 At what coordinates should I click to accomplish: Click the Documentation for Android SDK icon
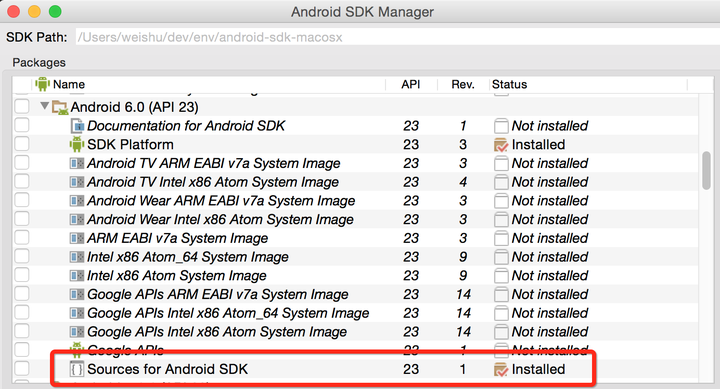(x=77, y=126)
